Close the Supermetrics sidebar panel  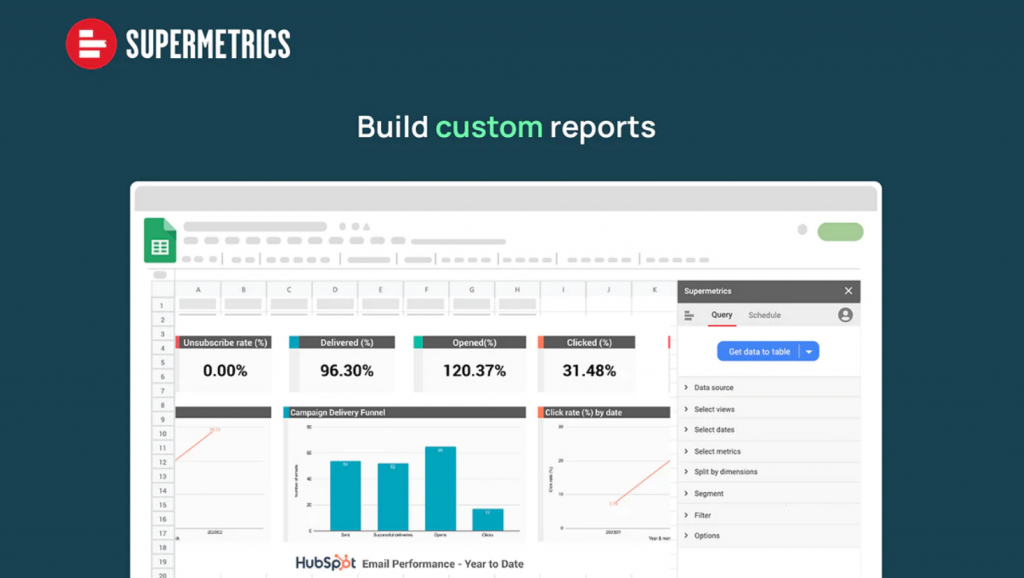coord(848,291)
